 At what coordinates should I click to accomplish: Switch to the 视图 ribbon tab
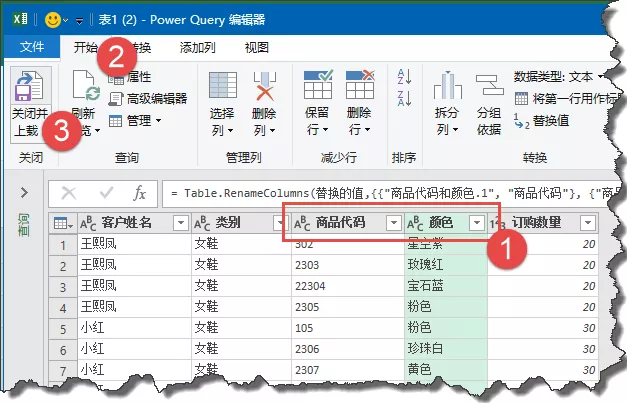(x=257, y=48)
